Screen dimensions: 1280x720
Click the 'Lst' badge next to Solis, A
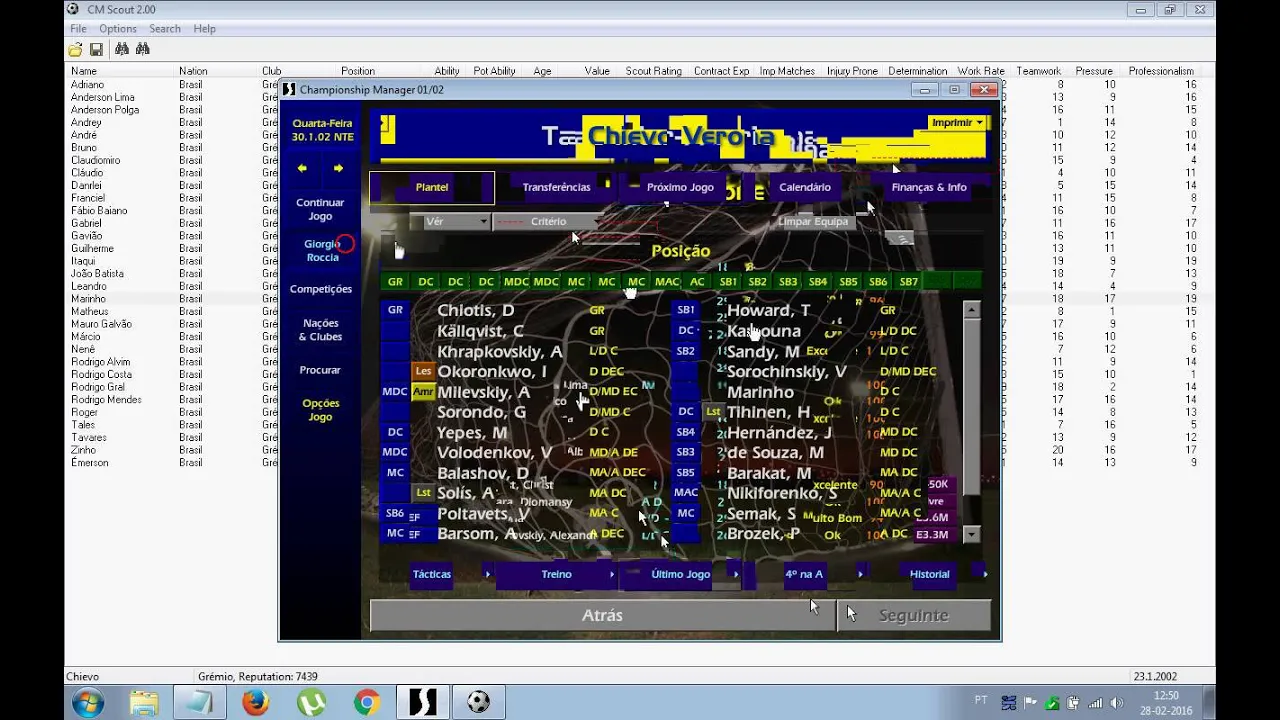point(423,493)
